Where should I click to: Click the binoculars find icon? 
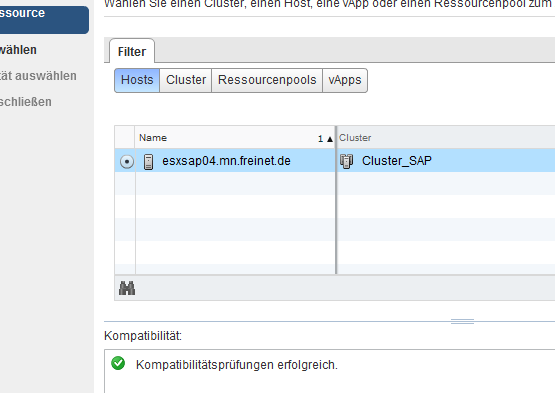pos(127,288)
